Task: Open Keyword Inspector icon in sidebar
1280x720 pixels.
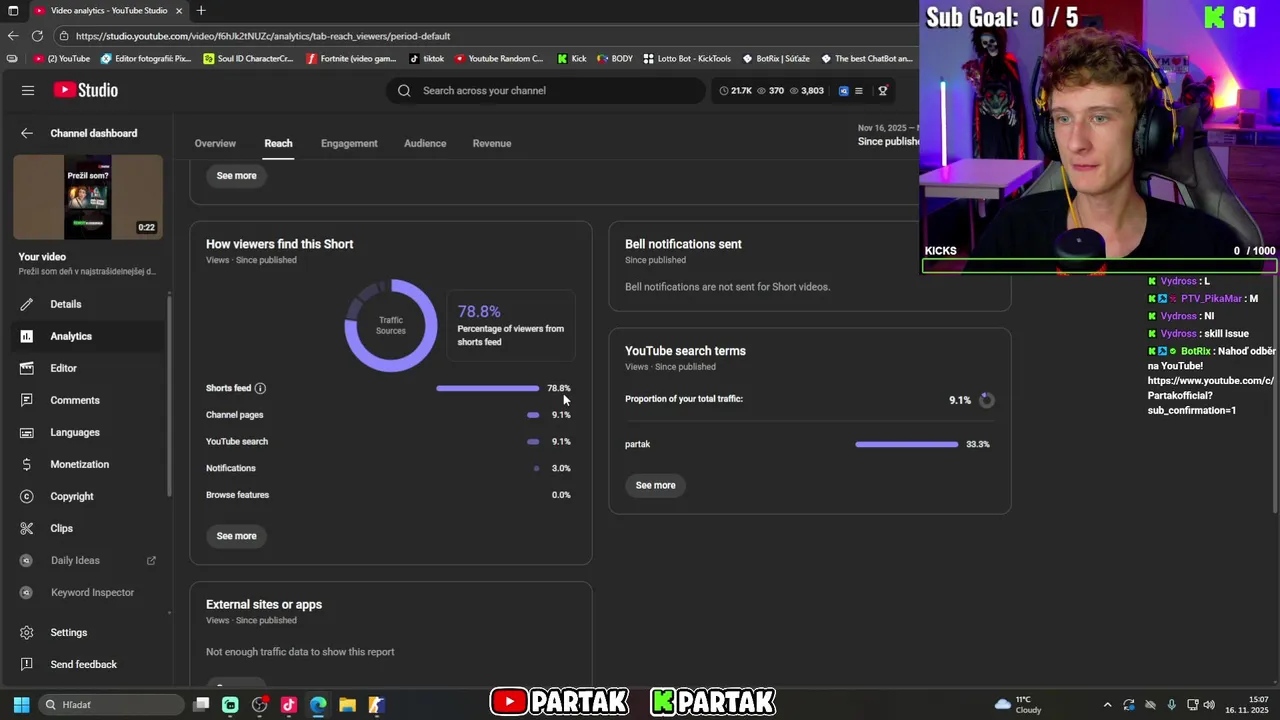Action: 27,592
